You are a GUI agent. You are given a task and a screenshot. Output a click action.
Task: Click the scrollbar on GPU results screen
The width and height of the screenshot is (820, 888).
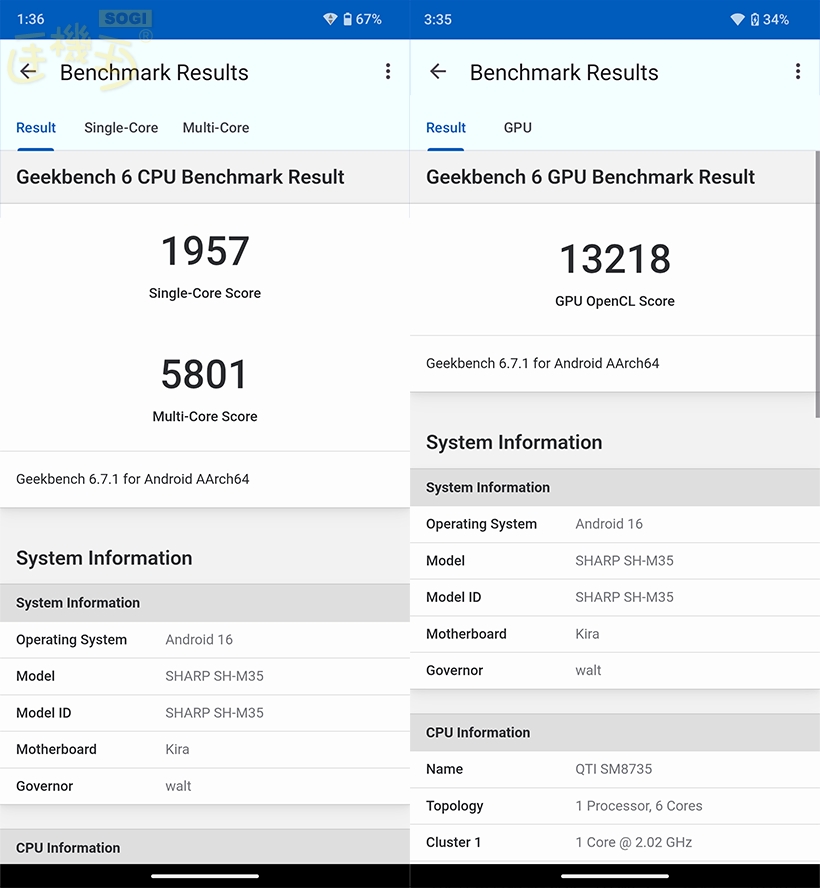click(x=817, y=284)
